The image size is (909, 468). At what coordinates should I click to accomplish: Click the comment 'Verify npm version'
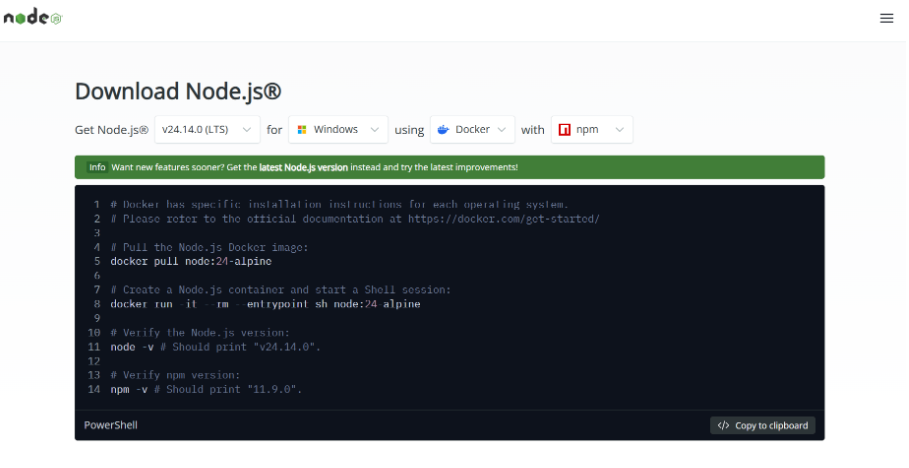(175, 375)
